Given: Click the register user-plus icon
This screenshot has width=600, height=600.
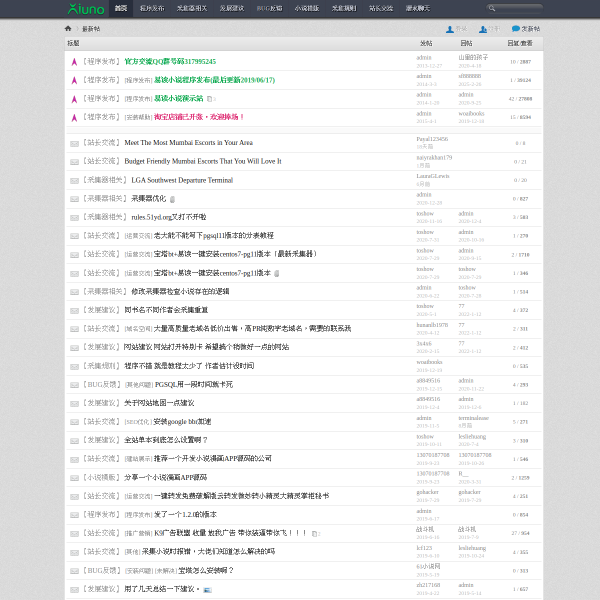Looking at the screenshot, I should [x=483, y=29].
